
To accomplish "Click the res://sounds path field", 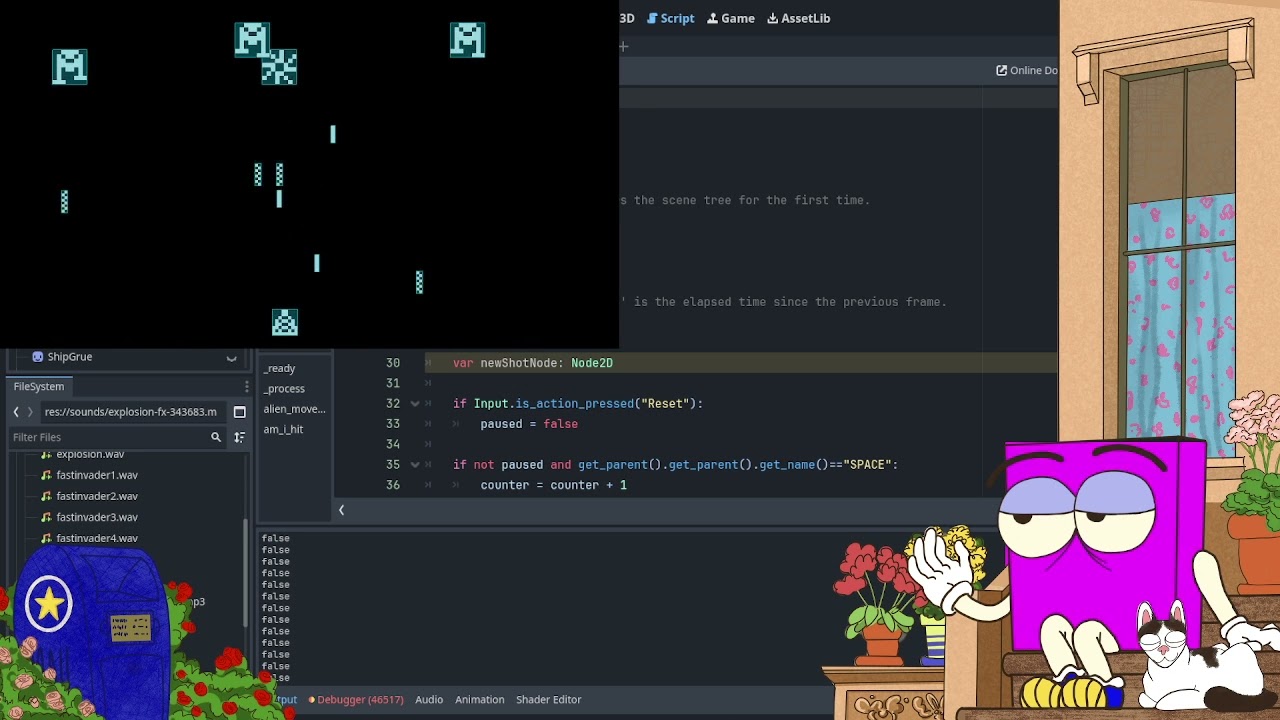I will pyautogui.click(x=130, y=412).
